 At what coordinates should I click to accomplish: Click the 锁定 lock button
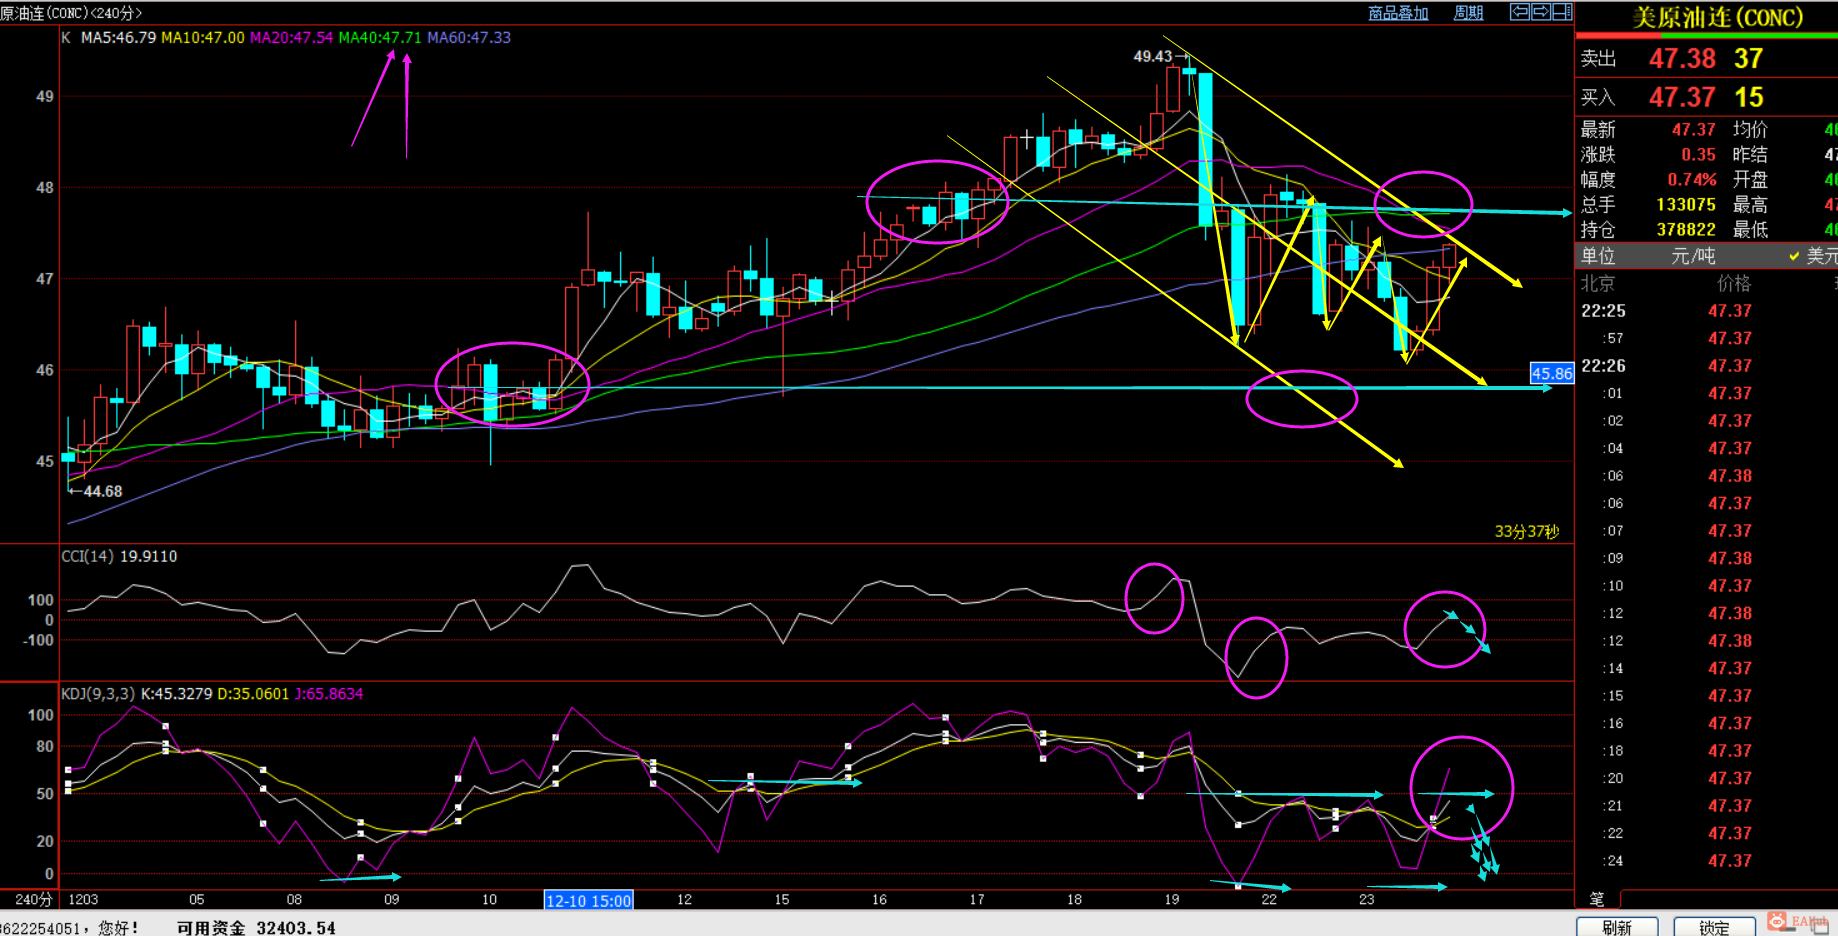(1714, 927)
